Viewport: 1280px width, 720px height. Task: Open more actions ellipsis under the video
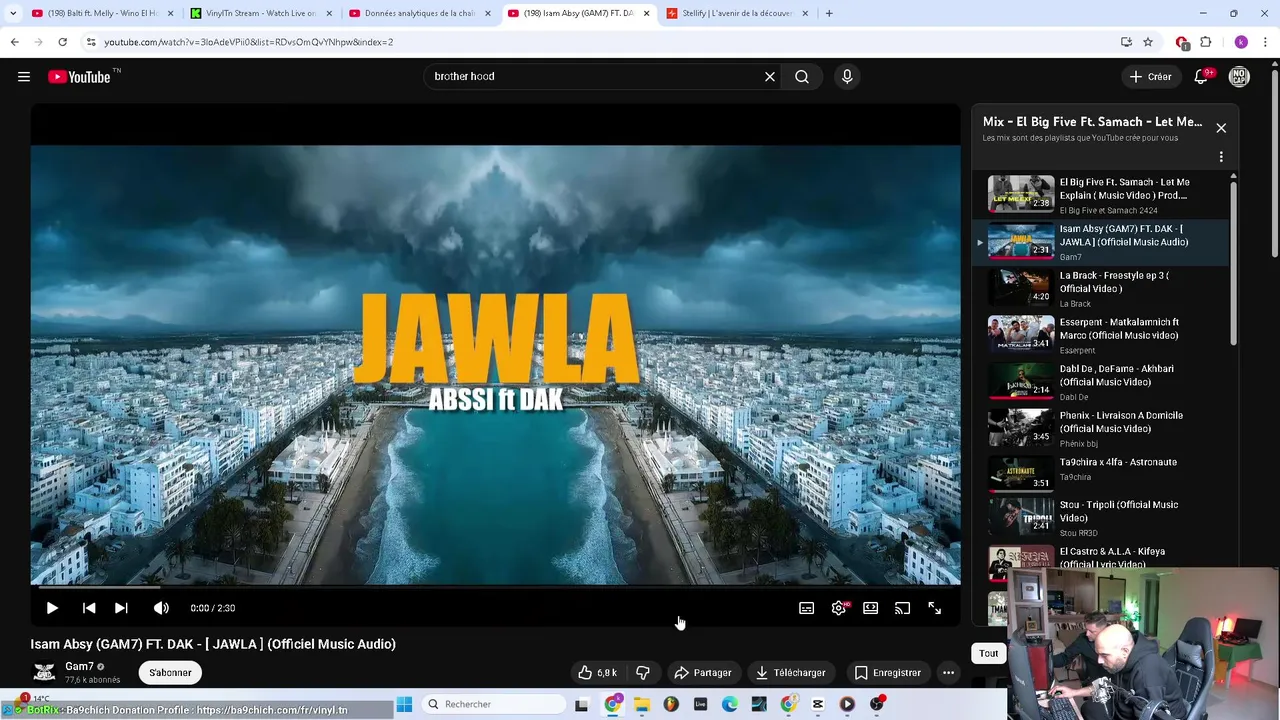coord(948,673)
